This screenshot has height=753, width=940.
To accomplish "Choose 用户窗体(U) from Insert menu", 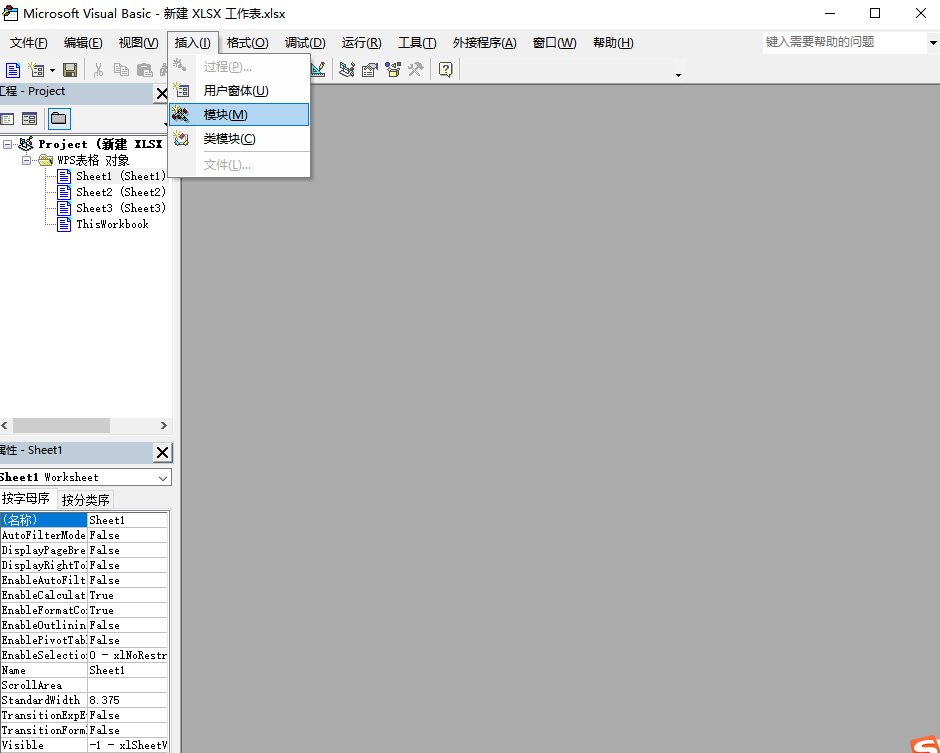I will 239,91.
